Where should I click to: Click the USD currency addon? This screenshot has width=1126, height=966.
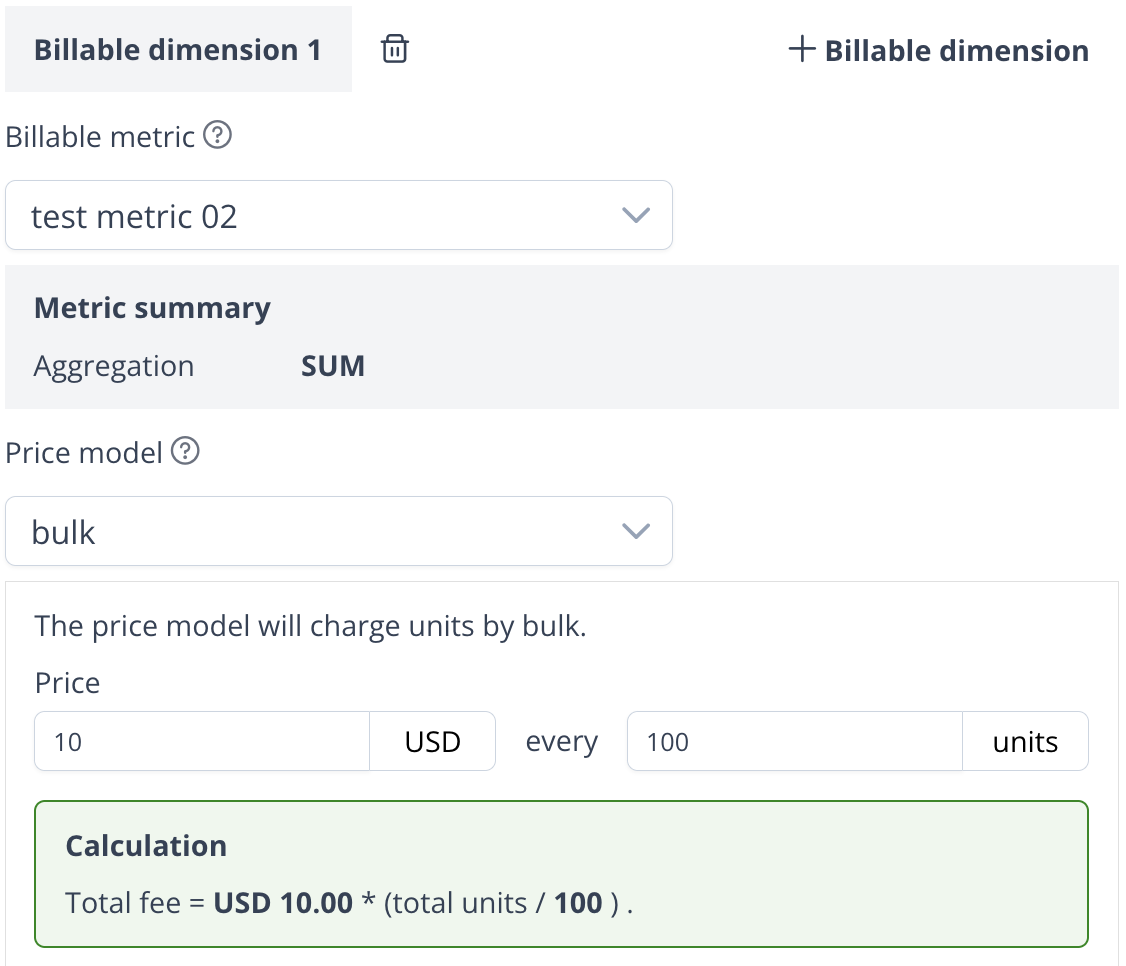point(432,742)
